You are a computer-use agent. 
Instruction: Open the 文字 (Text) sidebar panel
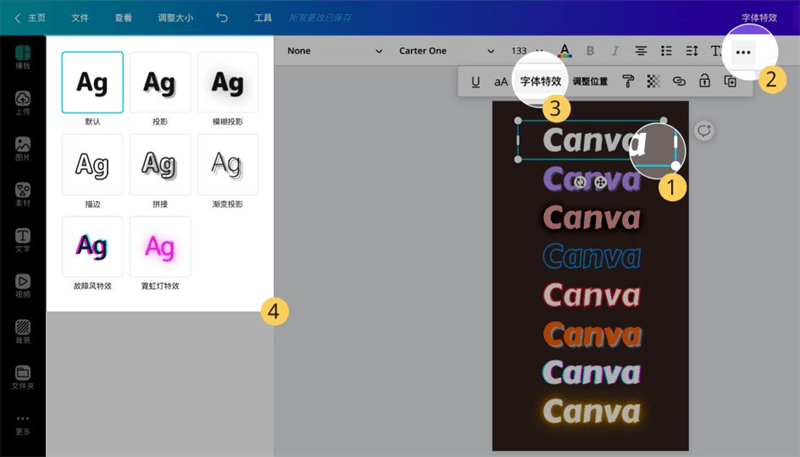[22, 241]
